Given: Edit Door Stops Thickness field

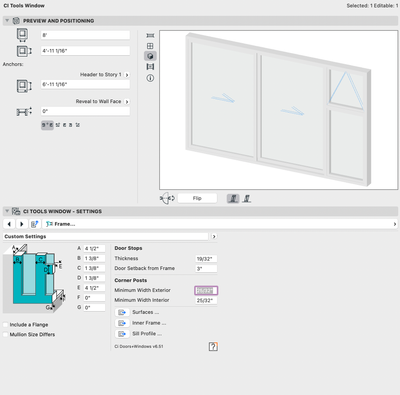Looking at the screenshot, I should click(x=206, y=259).
